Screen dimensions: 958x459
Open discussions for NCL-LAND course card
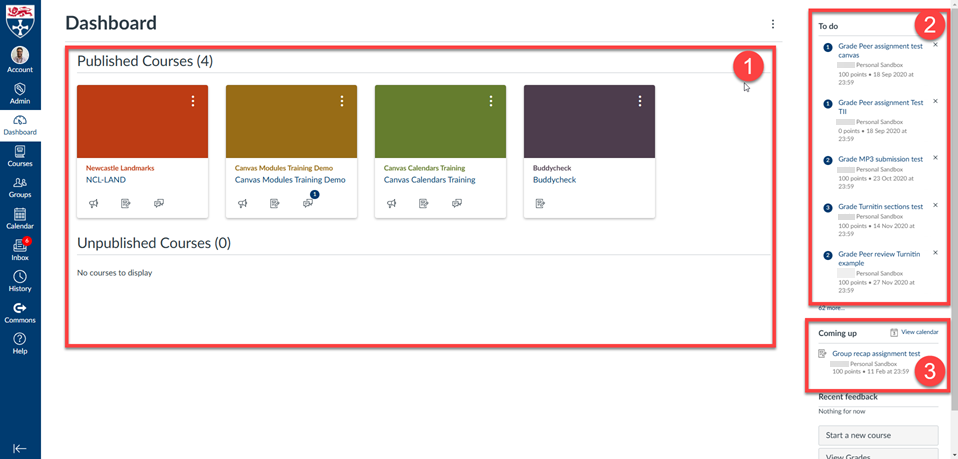(159, 204)
